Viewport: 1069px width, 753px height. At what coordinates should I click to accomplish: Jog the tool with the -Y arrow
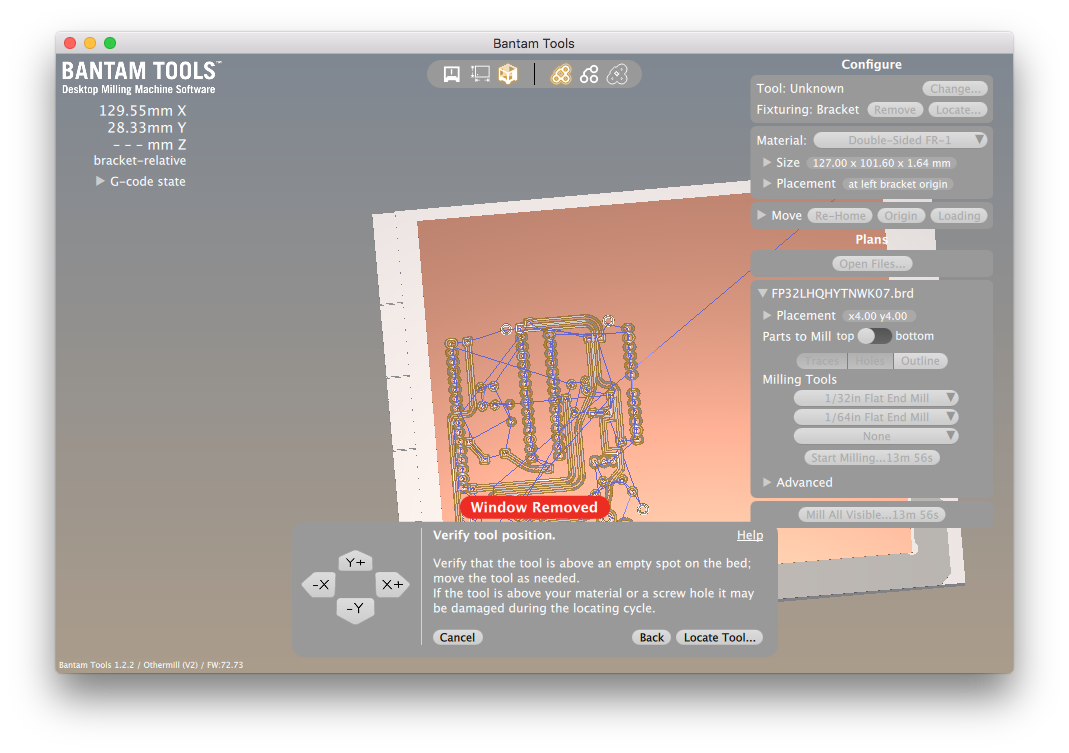click(355, 608)
